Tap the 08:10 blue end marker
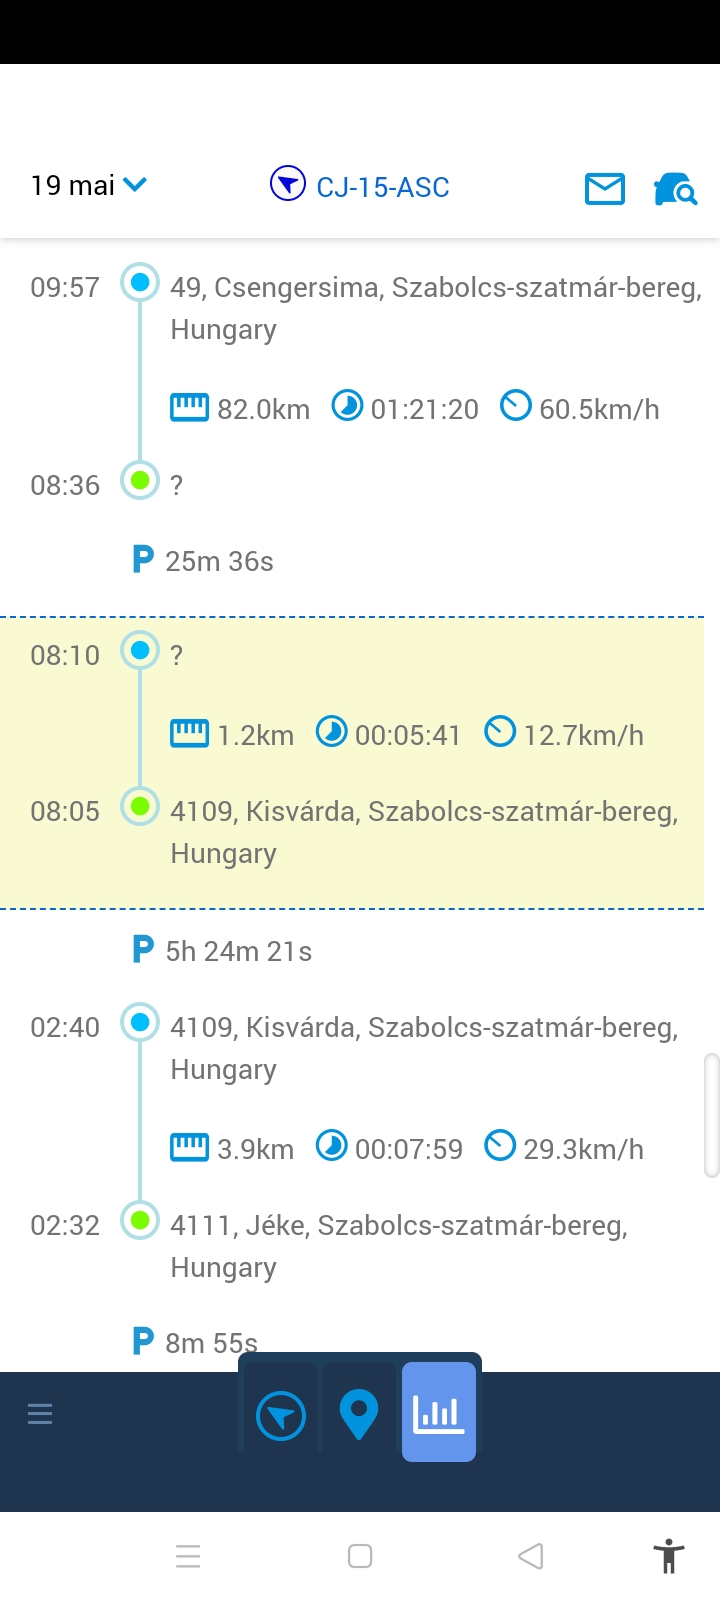The width and height of the screenshot is (720, 1600). tap(140, 651)
